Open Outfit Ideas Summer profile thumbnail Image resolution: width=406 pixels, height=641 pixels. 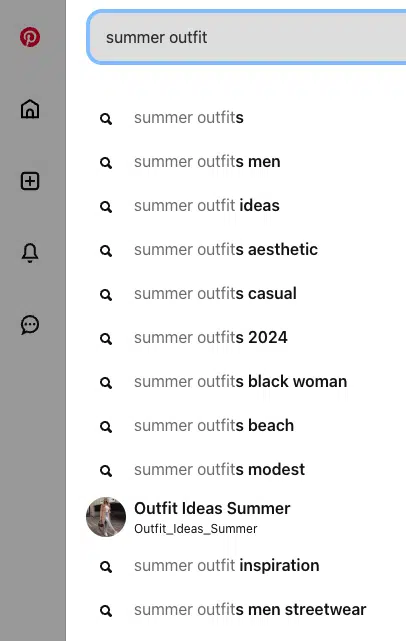106,517
